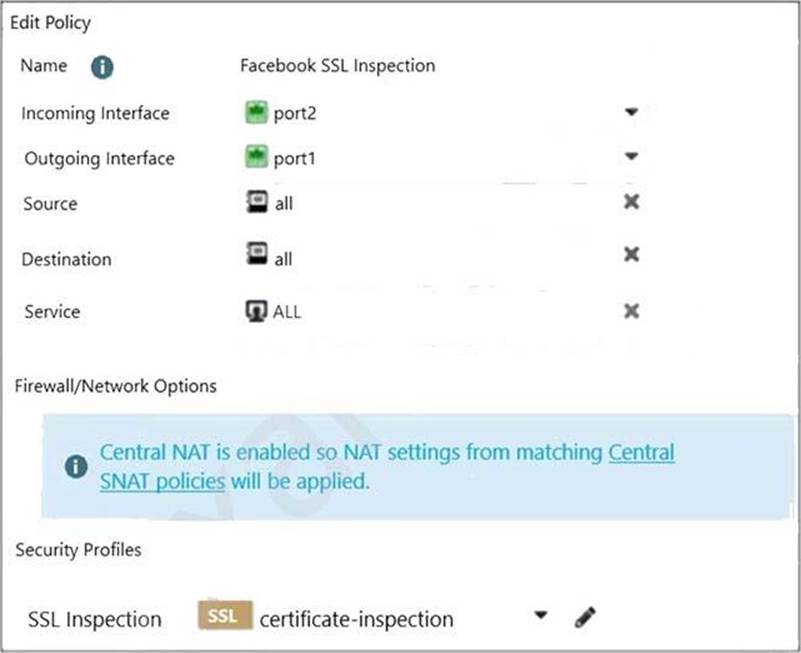The height and width of the screenshot is (653, 801).
Task: Click the Service ALL icon
Action: pyautogui.click(x=256, y=310)
